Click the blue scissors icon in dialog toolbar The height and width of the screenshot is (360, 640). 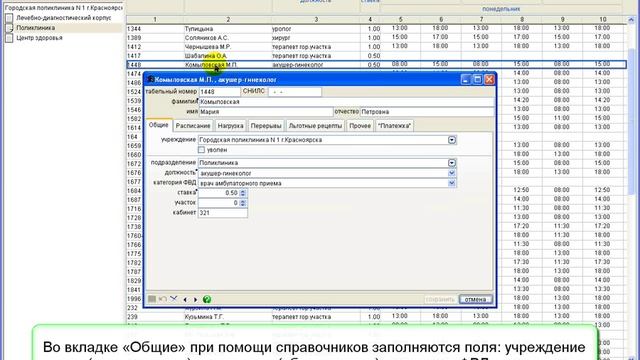(x=174, y=299)
